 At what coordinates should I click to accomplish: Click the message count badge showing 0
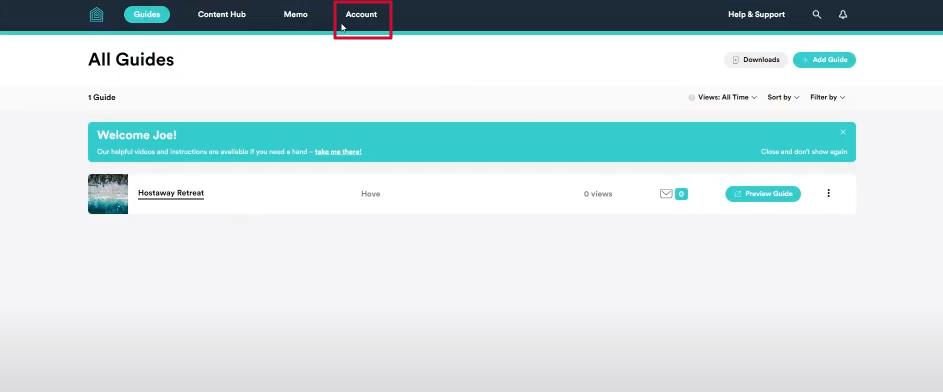click(x=681, y=194)
